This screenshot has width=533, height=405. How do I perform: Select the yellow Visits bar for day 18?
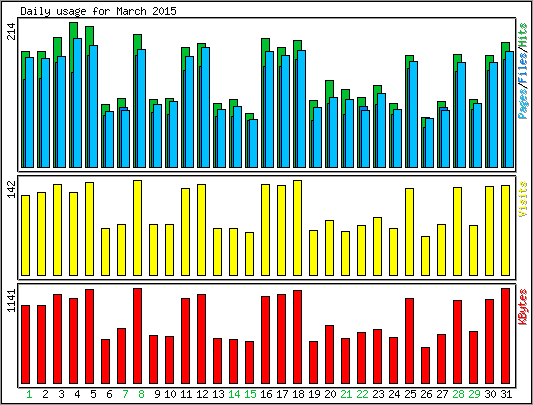pyautogui.click(x=297, y=228)
